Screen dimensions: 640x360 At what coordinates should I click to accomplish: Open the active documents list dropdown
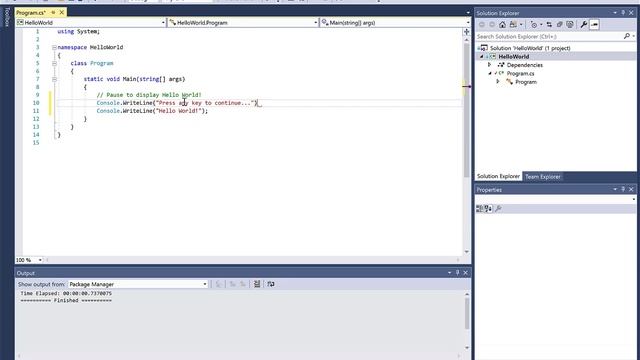(468, 13)
